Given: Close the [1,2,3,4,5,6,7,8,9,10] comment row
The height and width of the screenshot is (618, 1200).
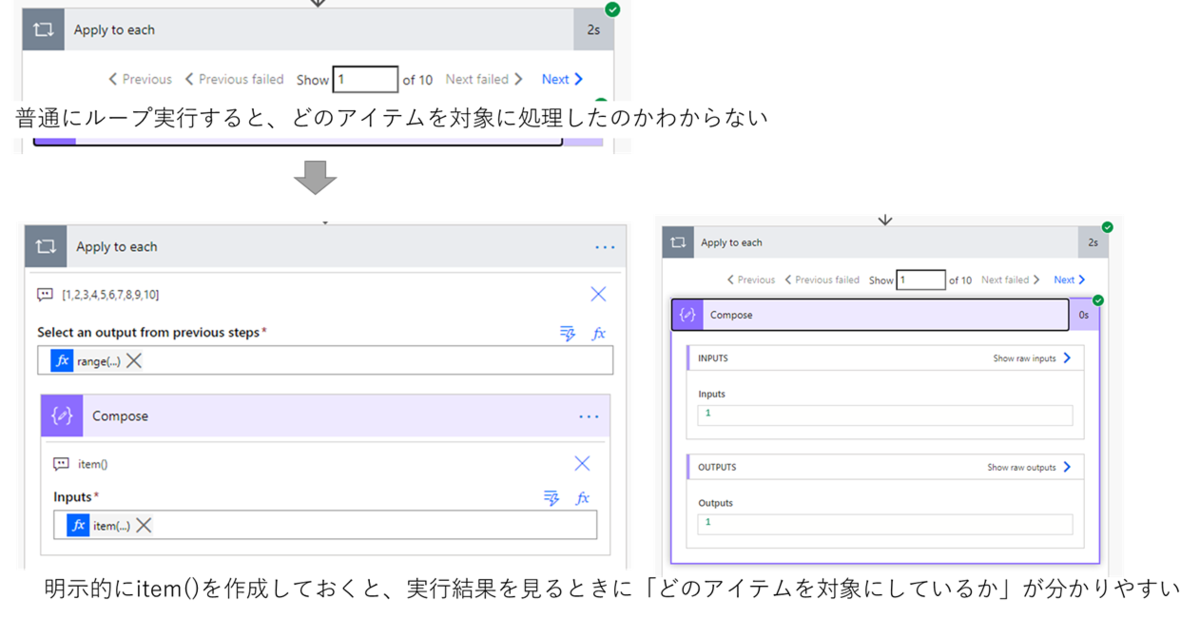Looking at the screenshot, I should tap(598, 294).
